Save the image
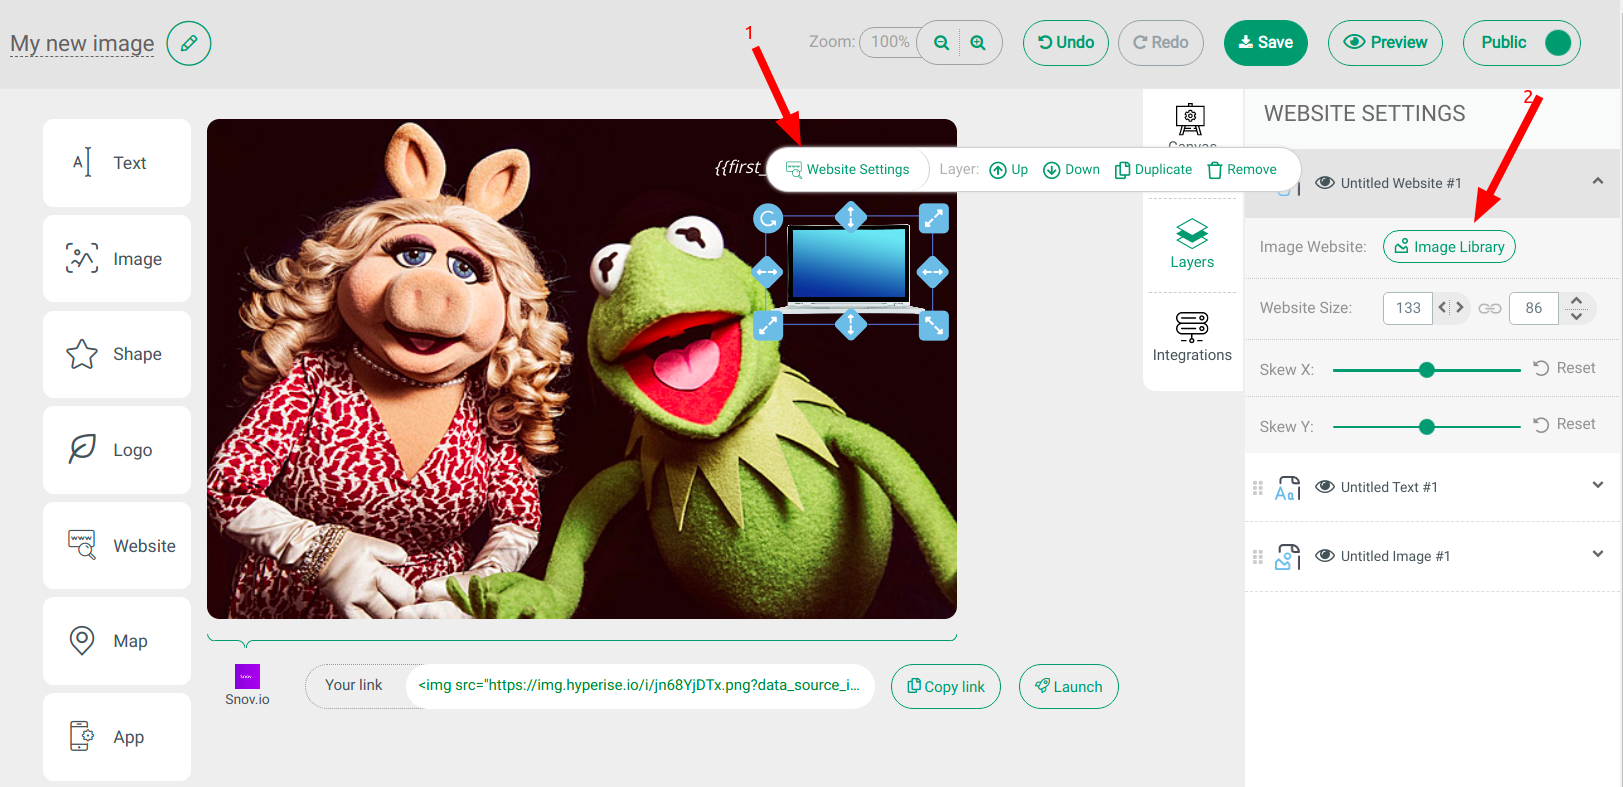 pos(1266,43)
